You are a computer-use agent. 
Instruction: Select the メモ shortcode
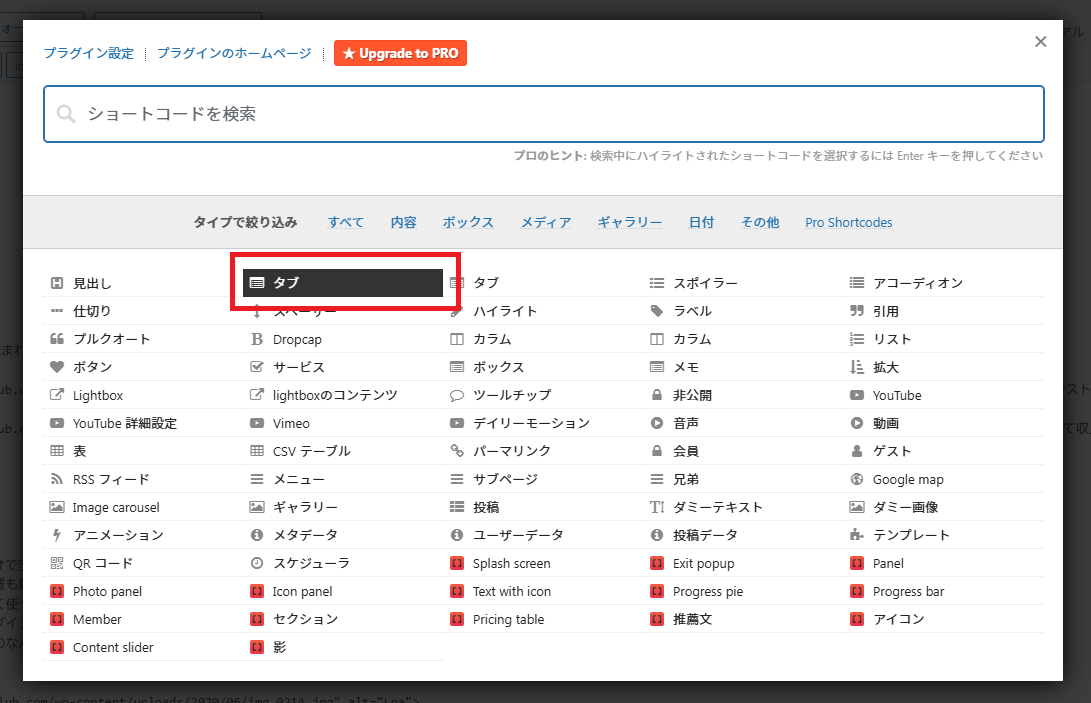pos(743,367)
